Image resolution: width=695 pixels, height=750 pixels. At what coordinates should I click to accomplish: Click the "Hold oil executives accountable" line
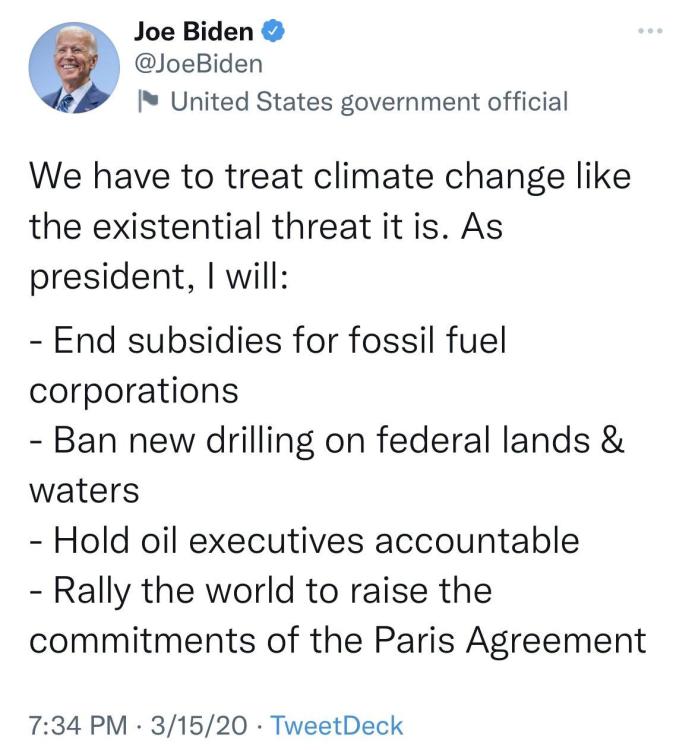coord(304,540)
